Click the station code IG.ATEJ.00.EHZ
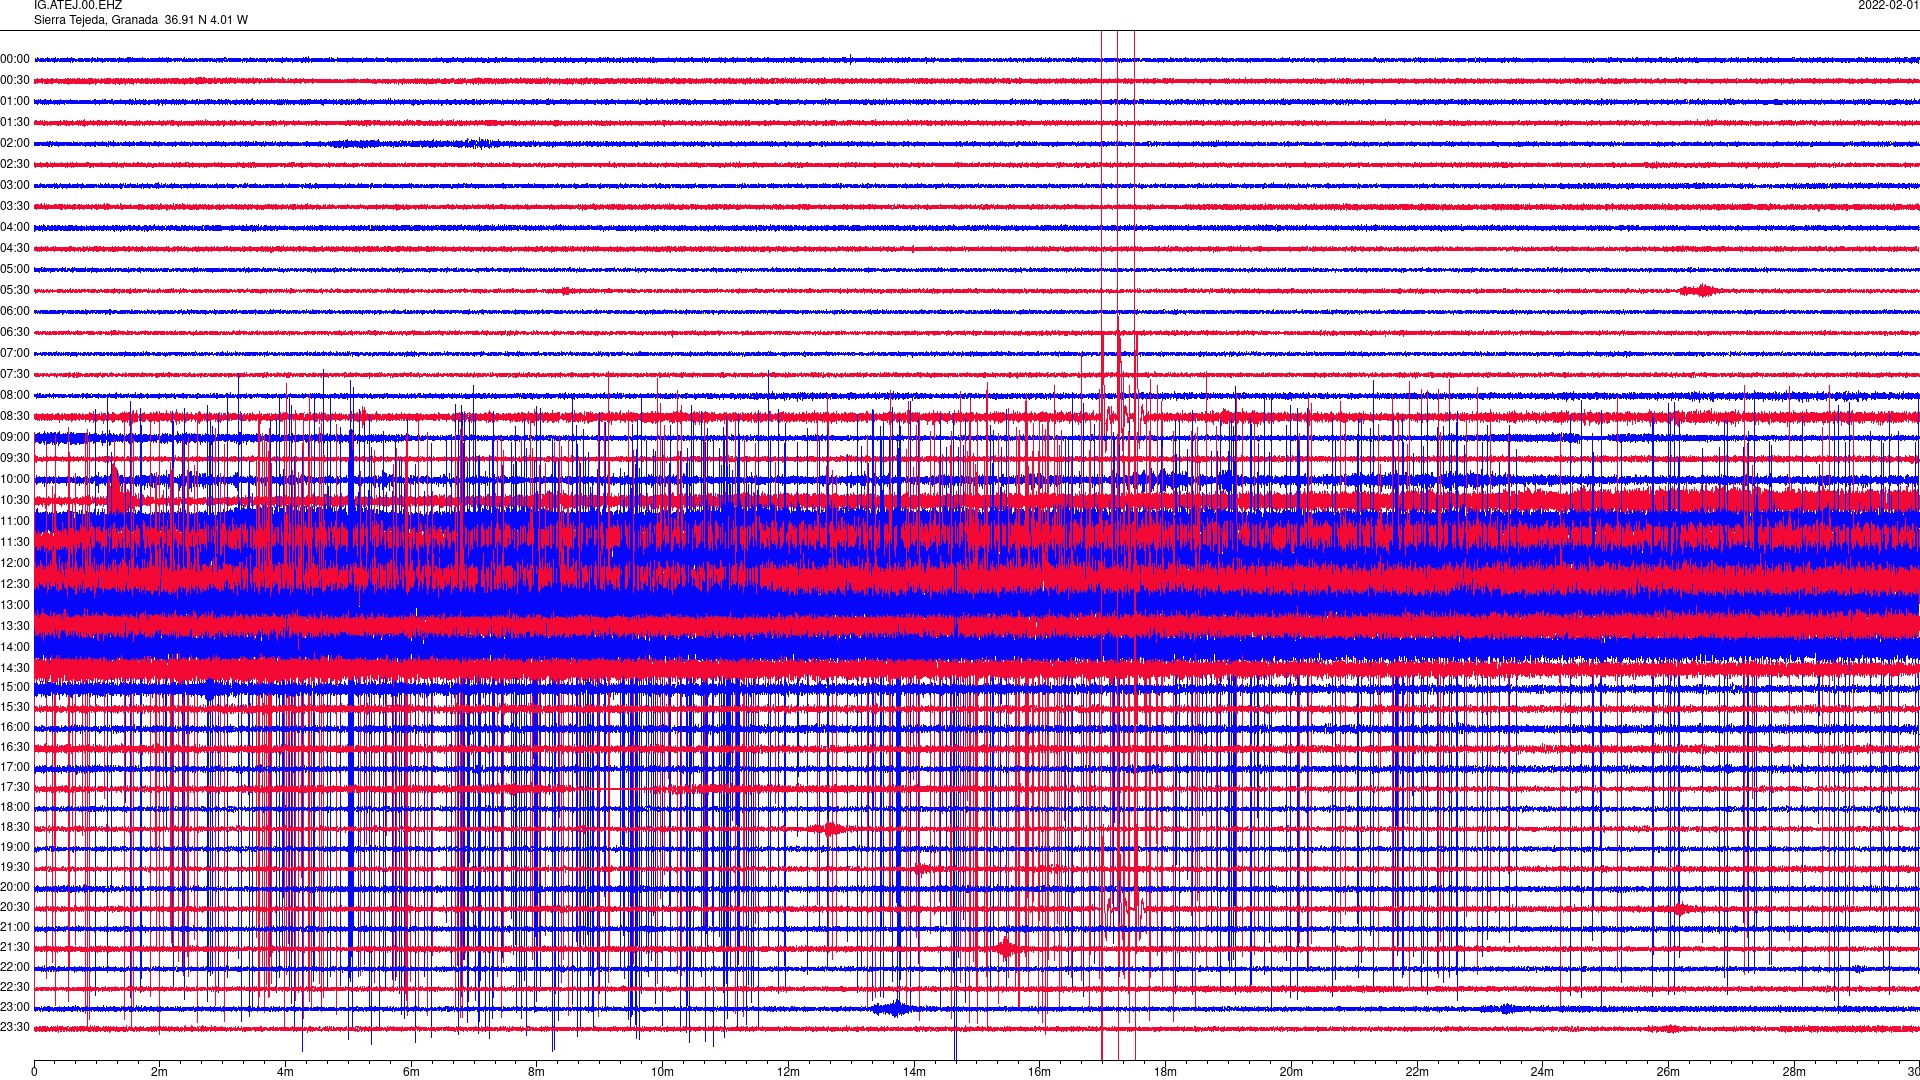 (x=78, y=6)
